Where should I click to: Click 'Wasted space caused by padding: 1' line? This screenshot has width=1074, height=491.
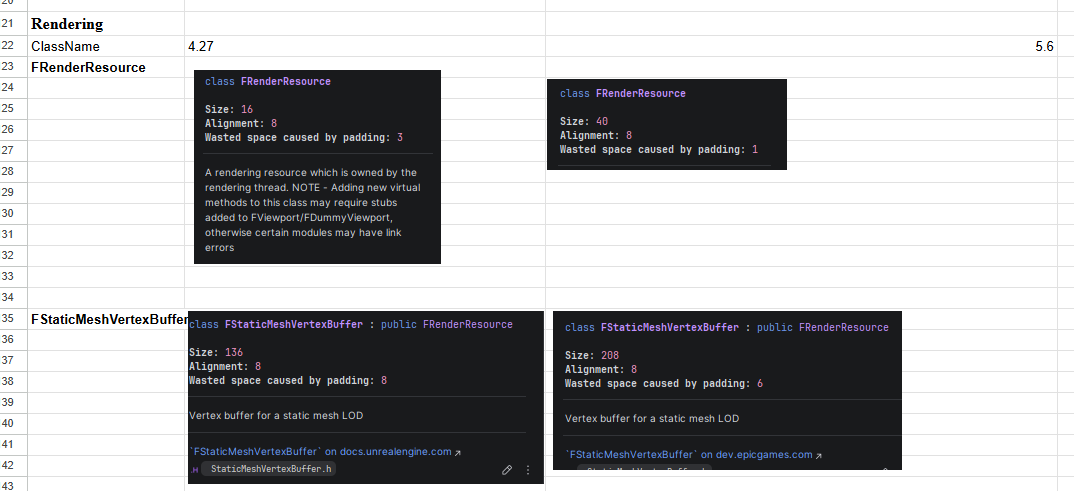[659, 149]
